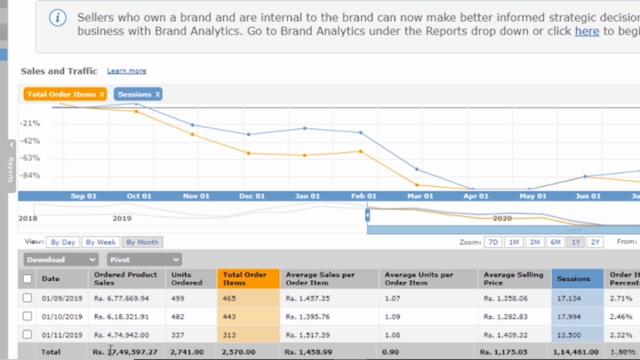Click the total sessions 1,14,461.00
The width and height of the screenshot is (640, 360).
576,352
